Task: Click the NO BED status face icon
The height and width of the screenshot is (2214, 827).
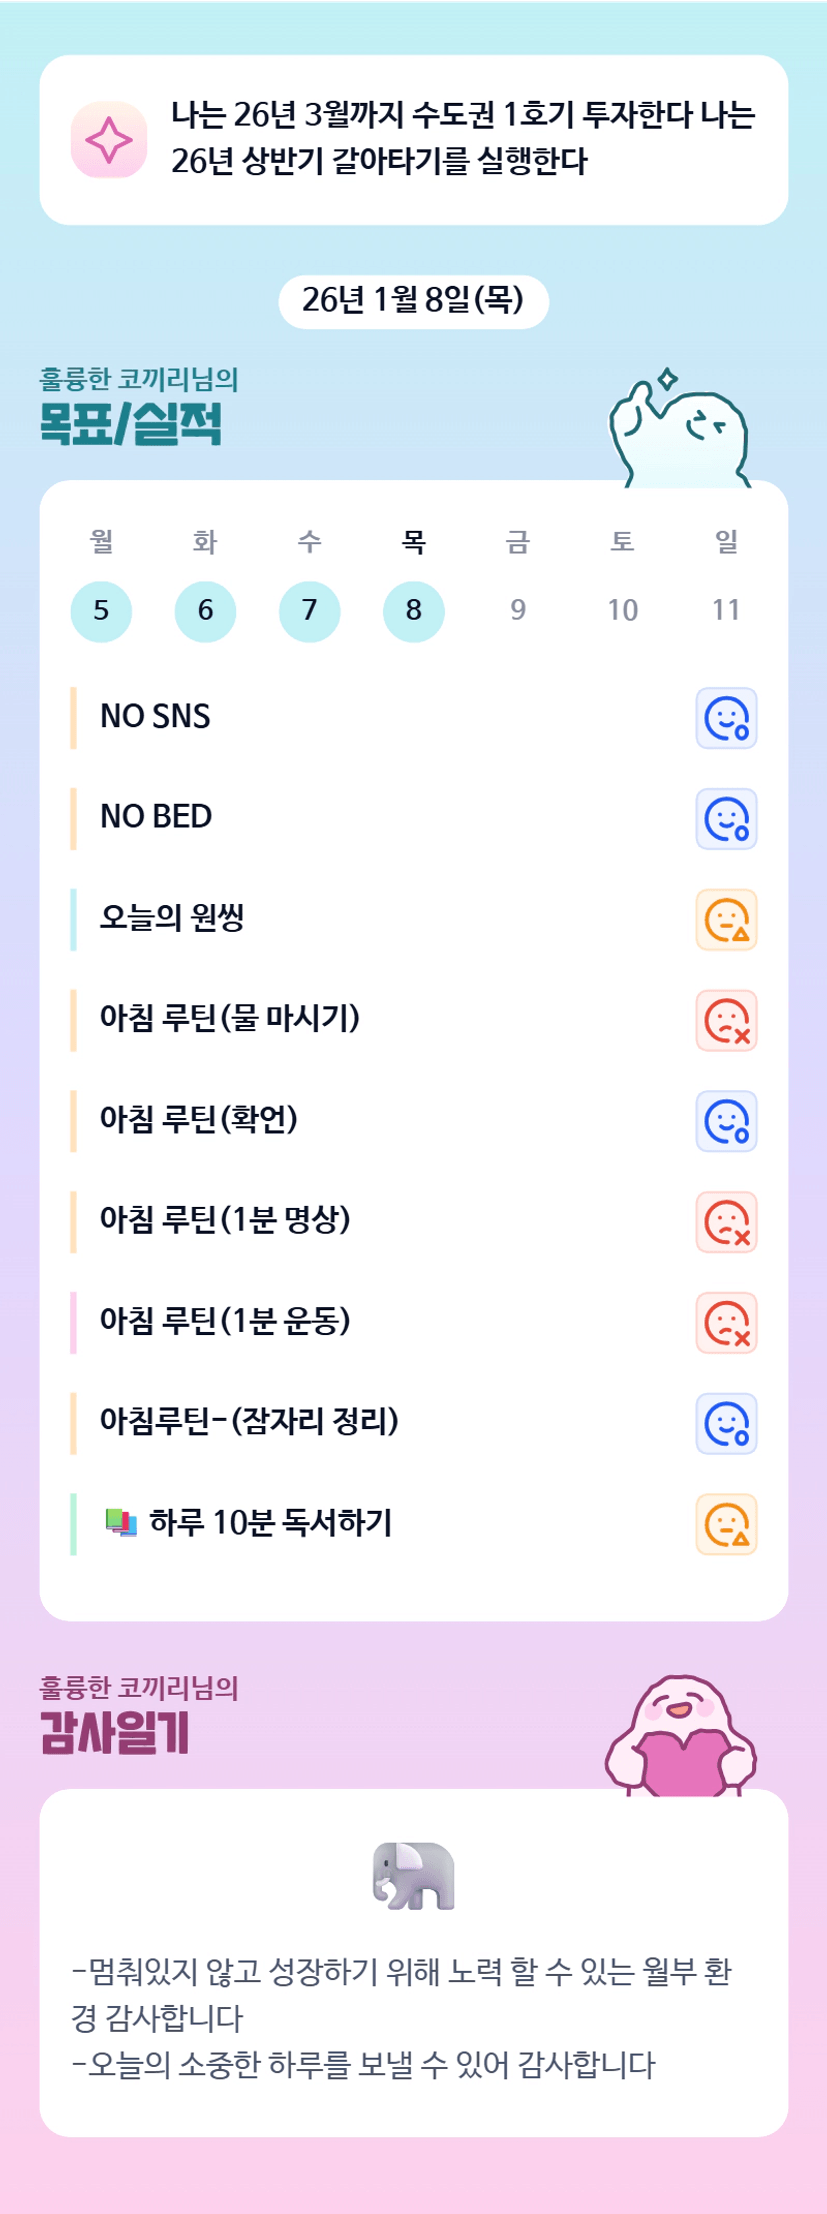Action: pos(726,819)
